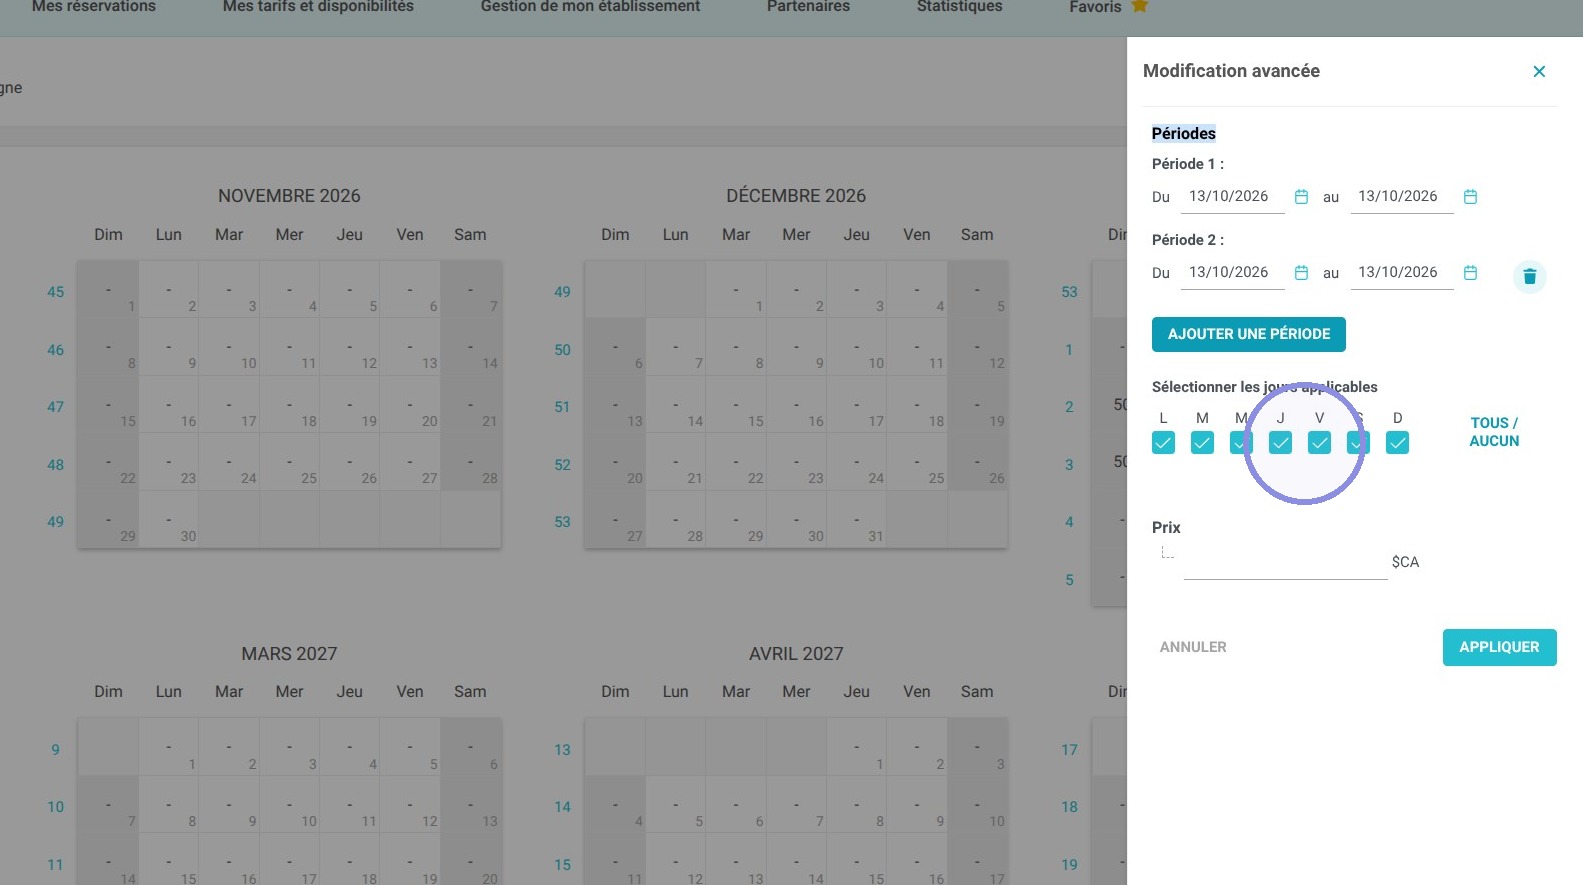Uncheck the L (lundi) checkbox

(x=1163, y=442)
